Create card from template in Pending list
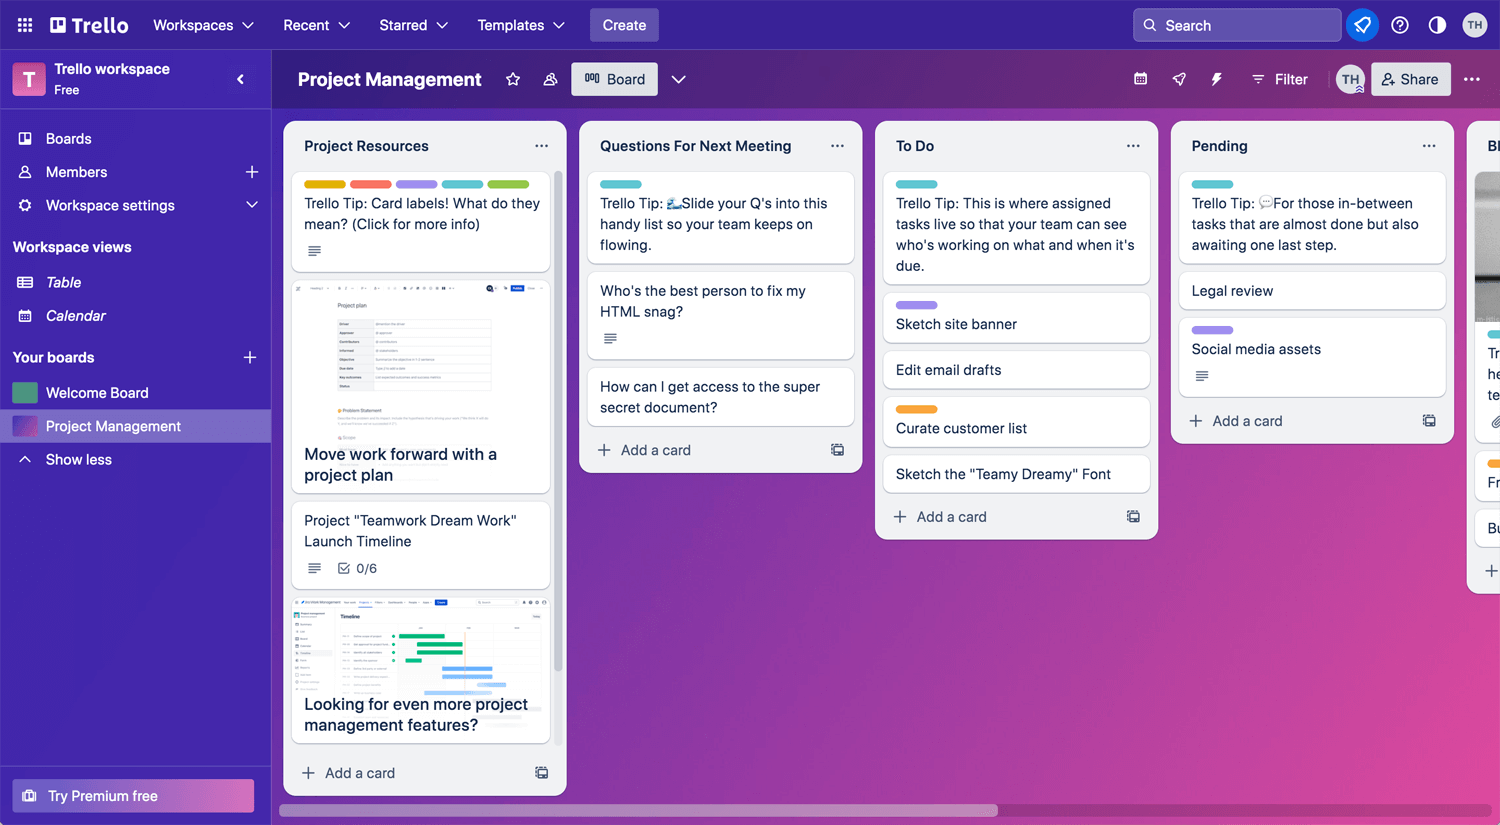The image size is (1500, 825). (1429, 421)
